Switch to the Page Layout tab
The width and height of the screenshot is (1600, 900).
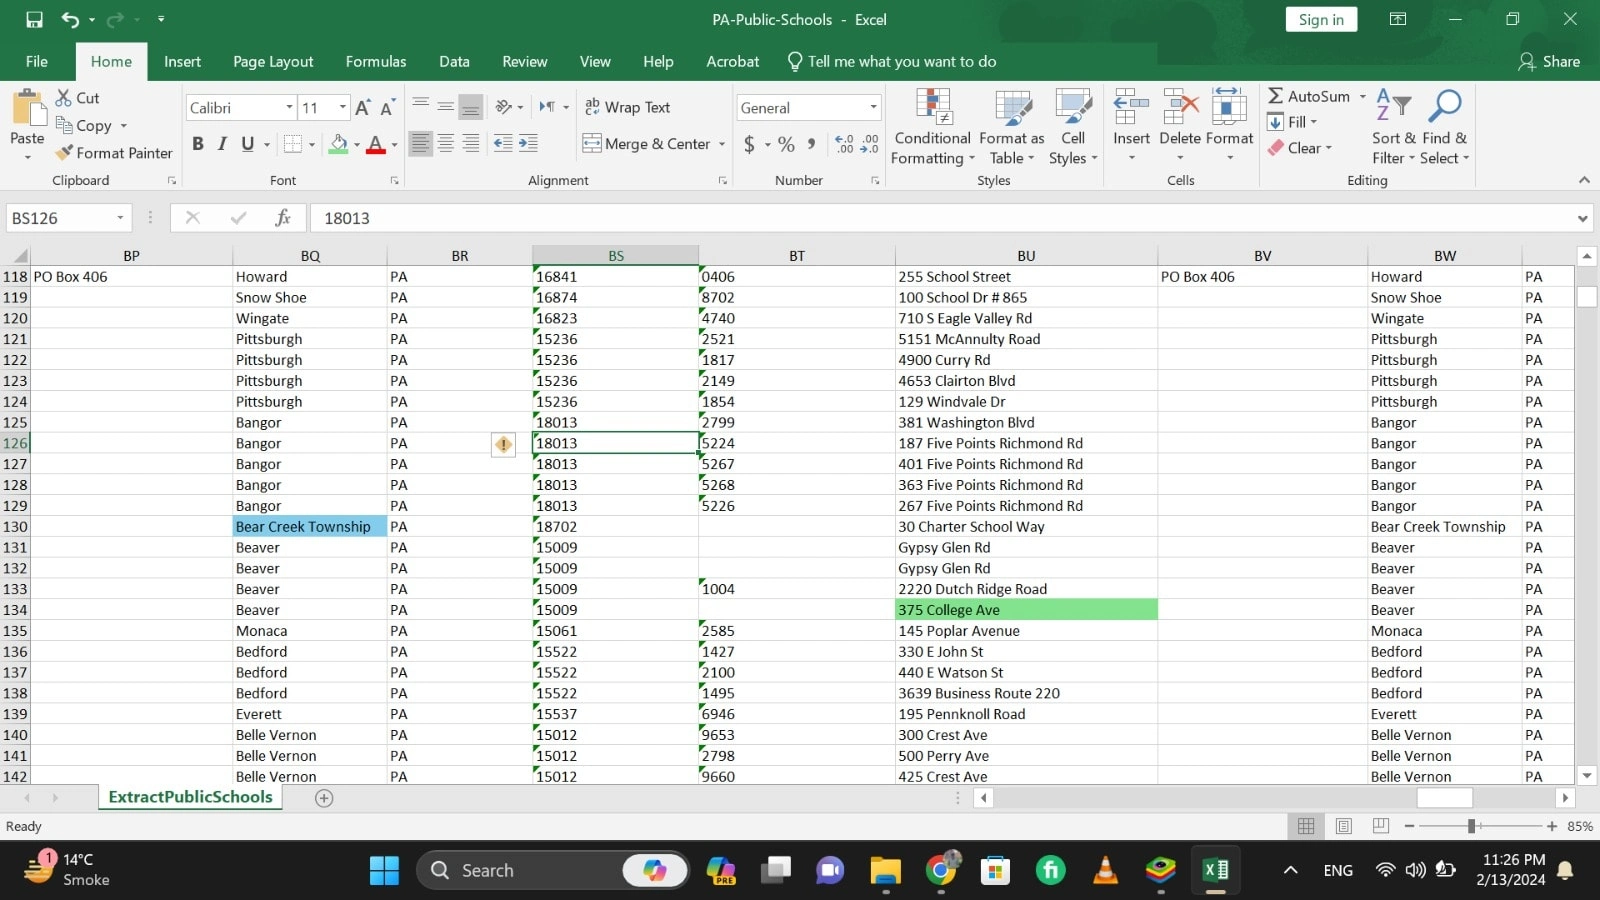(273, 62)
